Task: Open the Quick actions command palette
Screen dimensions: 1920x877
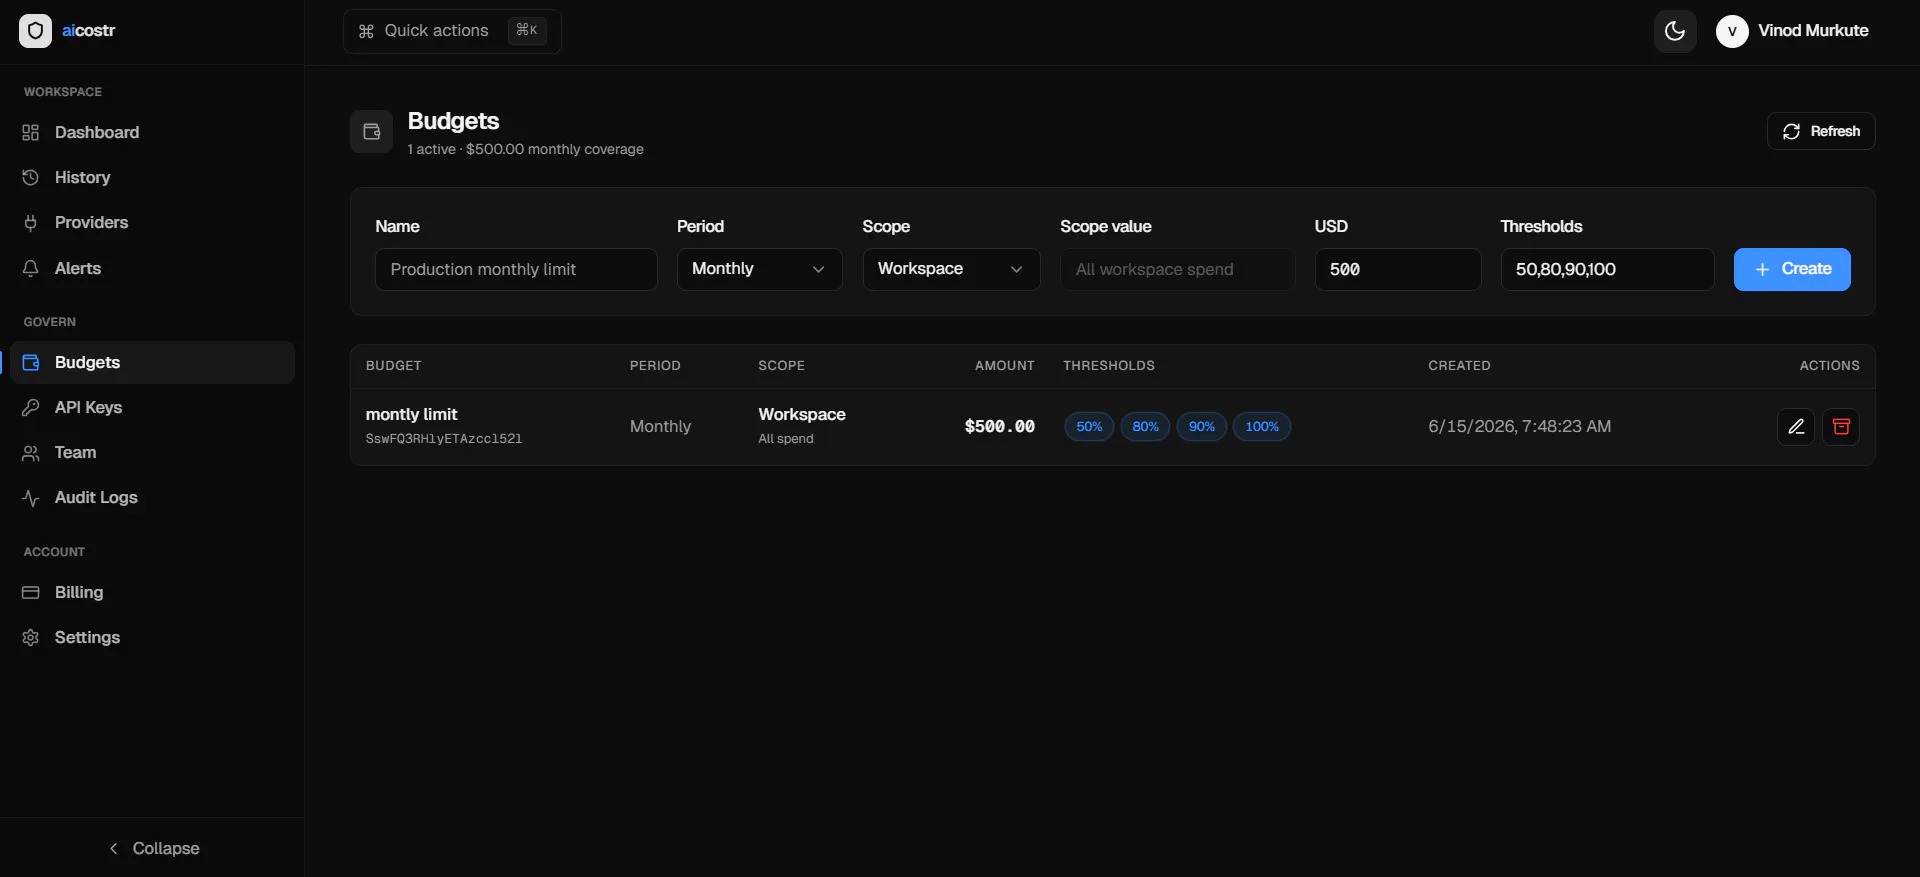Action: pos(452,31)
